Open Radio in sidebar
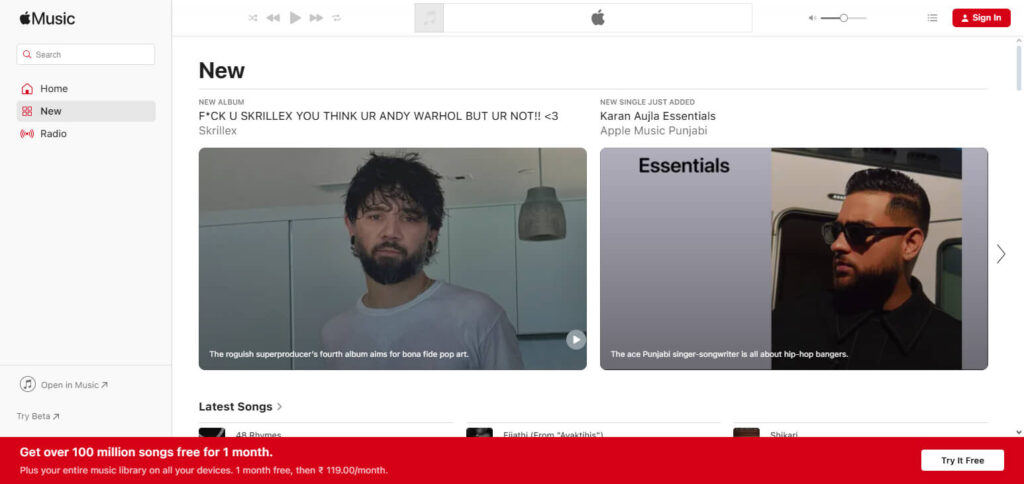Screen dimensions: 1024x484 coord(86,134)
